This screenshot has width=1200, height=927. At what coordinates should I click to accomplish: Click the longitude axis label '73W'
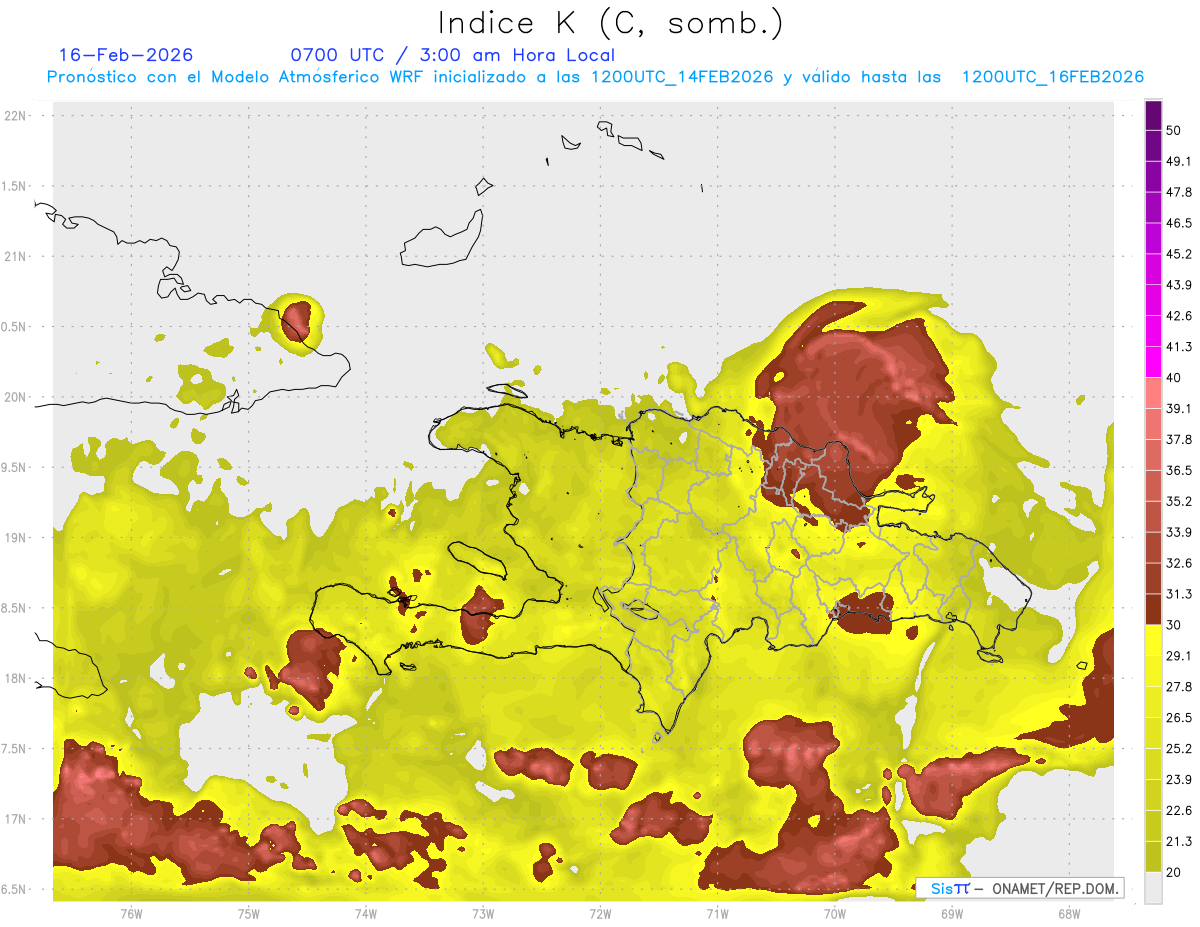pyautogui.click(x=483, y=913)
